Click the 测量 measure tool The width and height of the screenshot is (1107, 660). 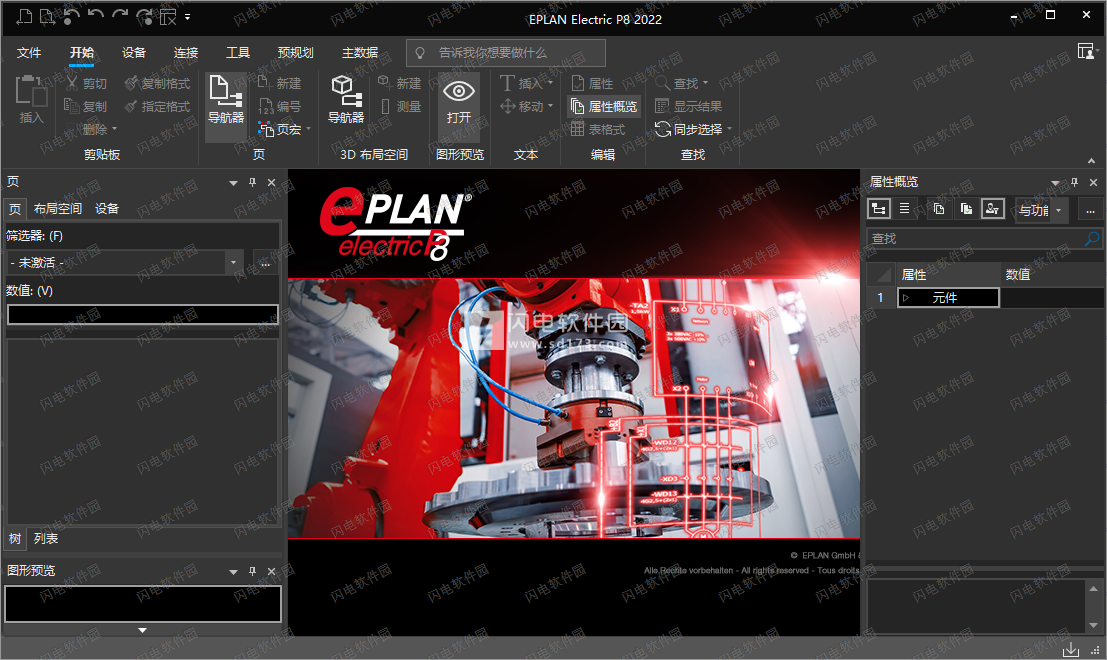pos(400,106)
